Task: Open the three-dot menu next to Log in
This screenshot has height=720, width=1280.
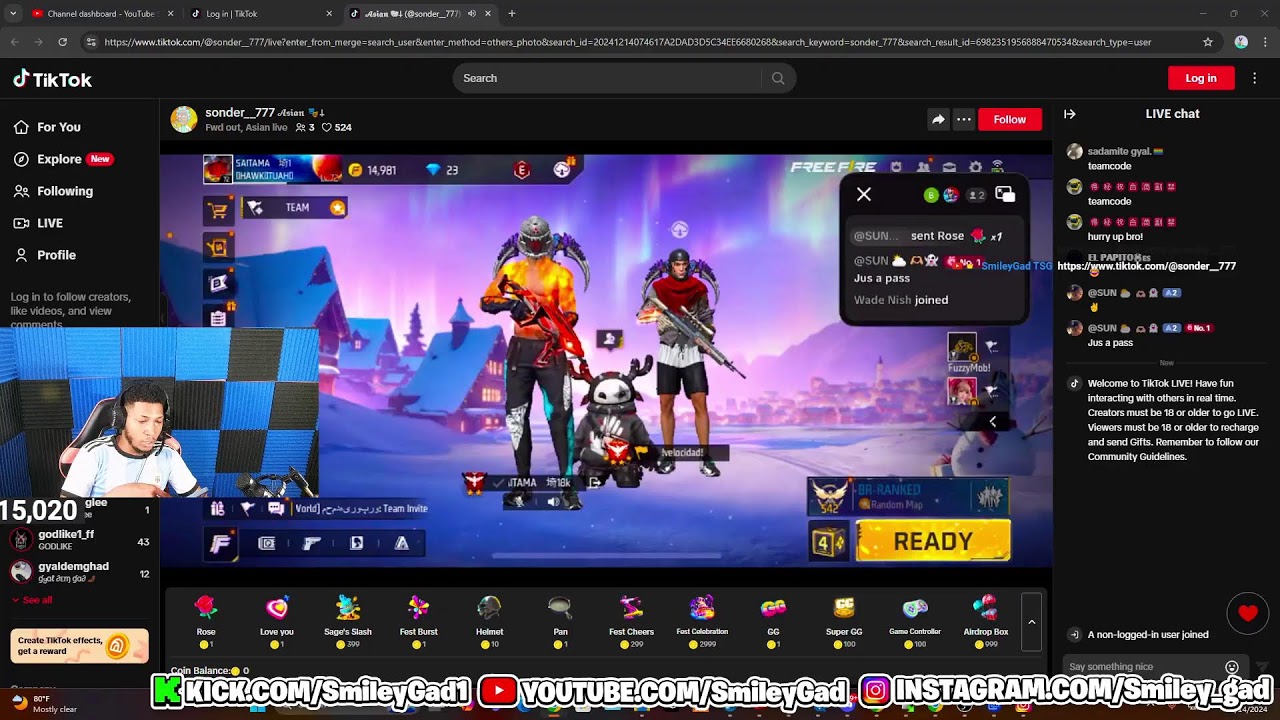Action: [x=1255, y=78]
